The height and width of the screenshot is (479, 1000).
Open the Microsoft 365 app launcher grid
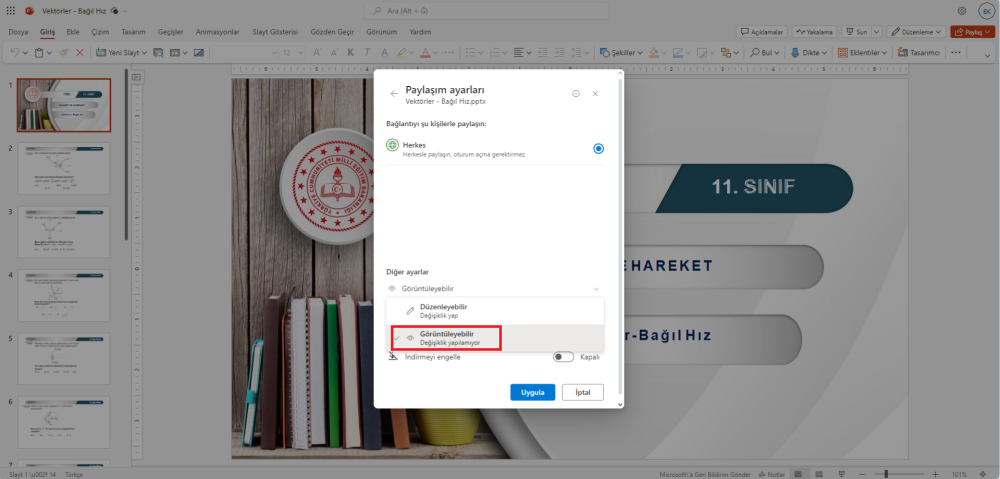point(11,11)
